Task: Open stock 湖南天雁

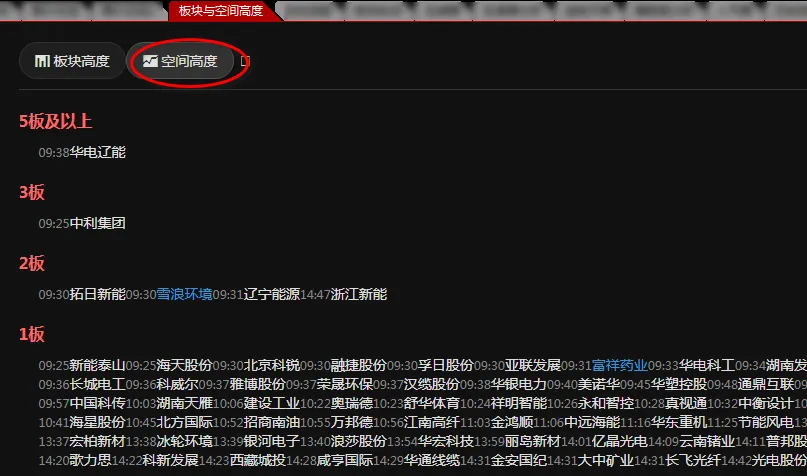Action: [x=184, y=403]
